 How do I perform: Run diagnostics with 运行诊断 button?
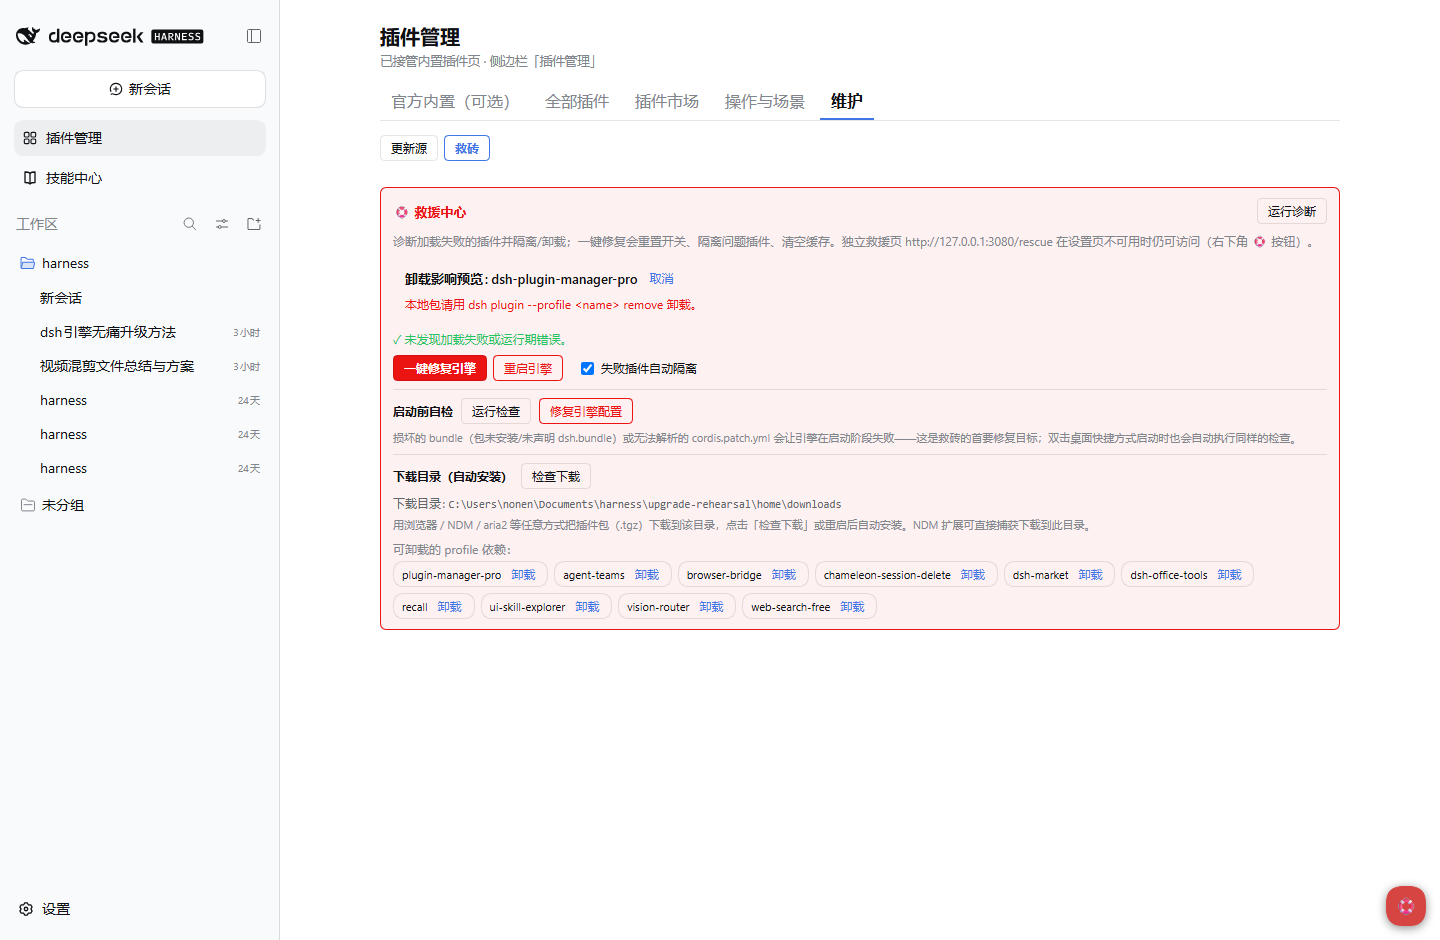click(1292, 211)
